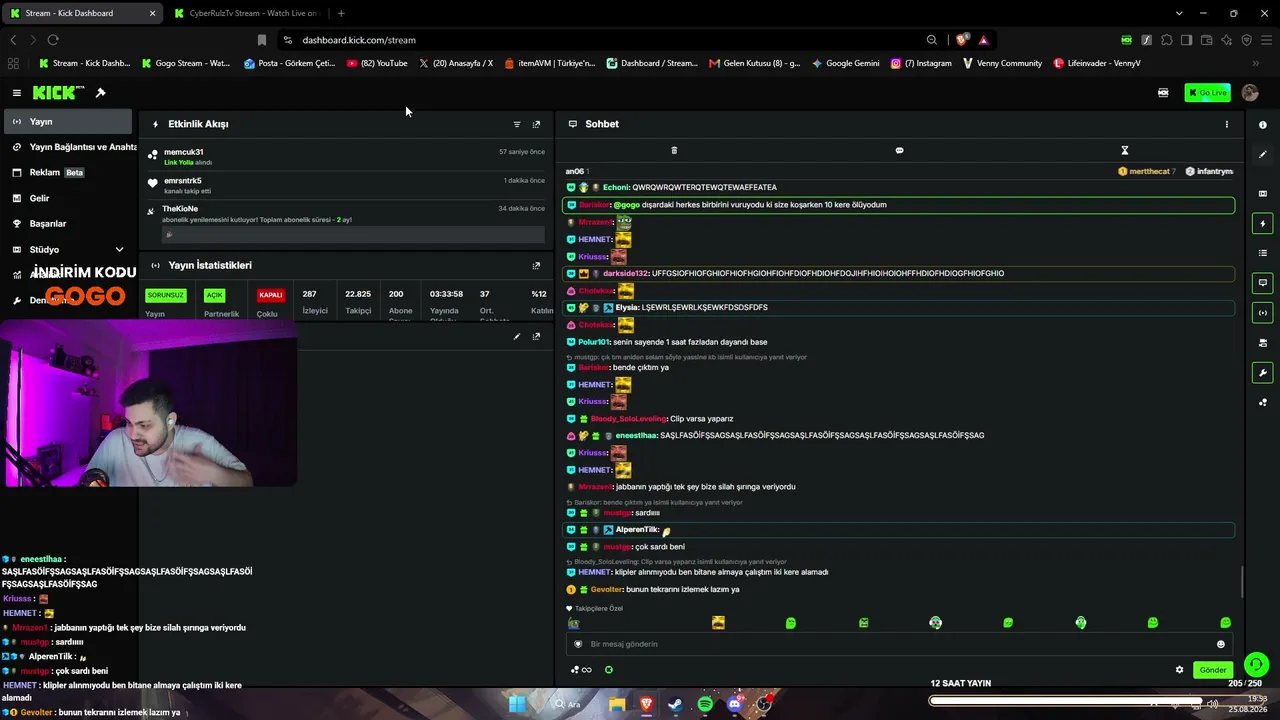The image size is (1280, 720).
Task: Click the 22.825 Takipçi stat
Action: pyautogui.click(x=358, y=302)
